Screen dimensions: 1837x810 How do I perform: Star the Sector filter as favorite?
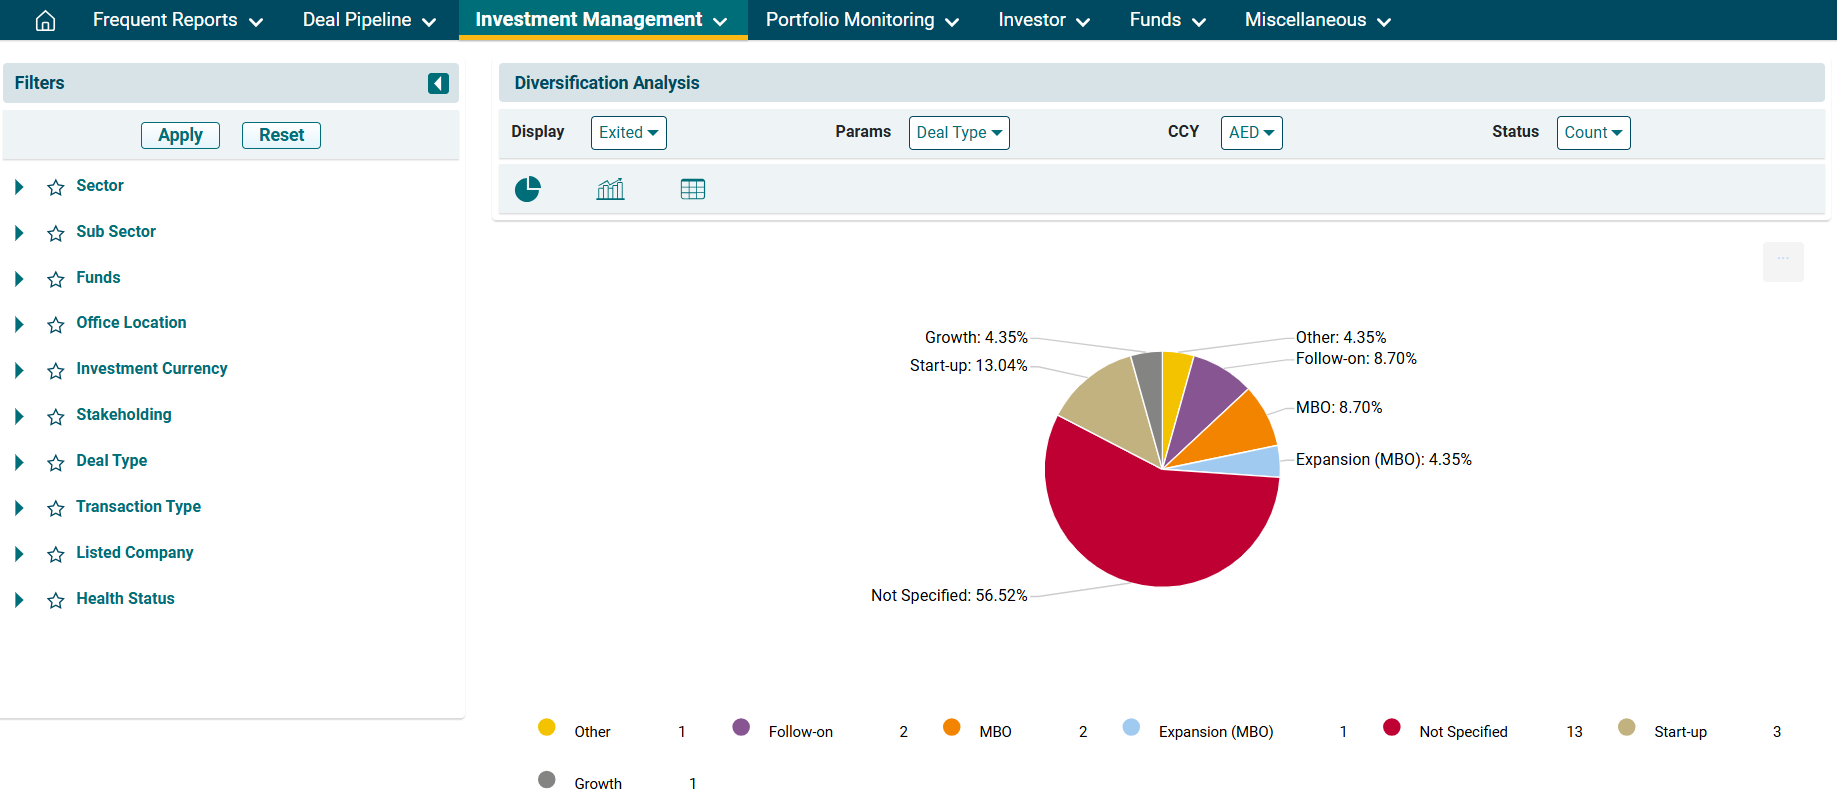pos(56,187)
